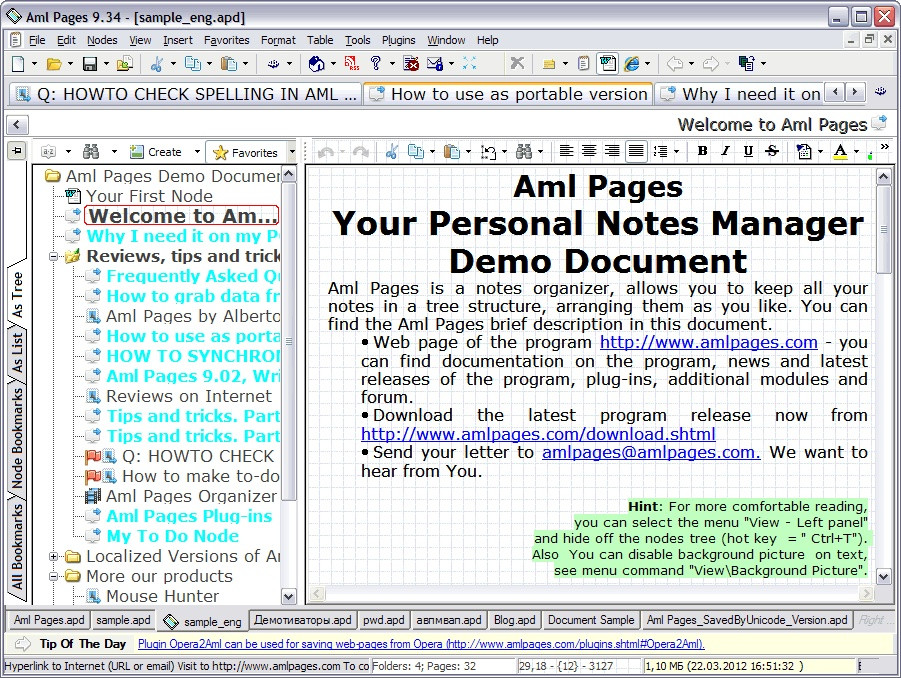
Task: Switch to the 'How to use as portable version' tab
Action: [509, 94]
